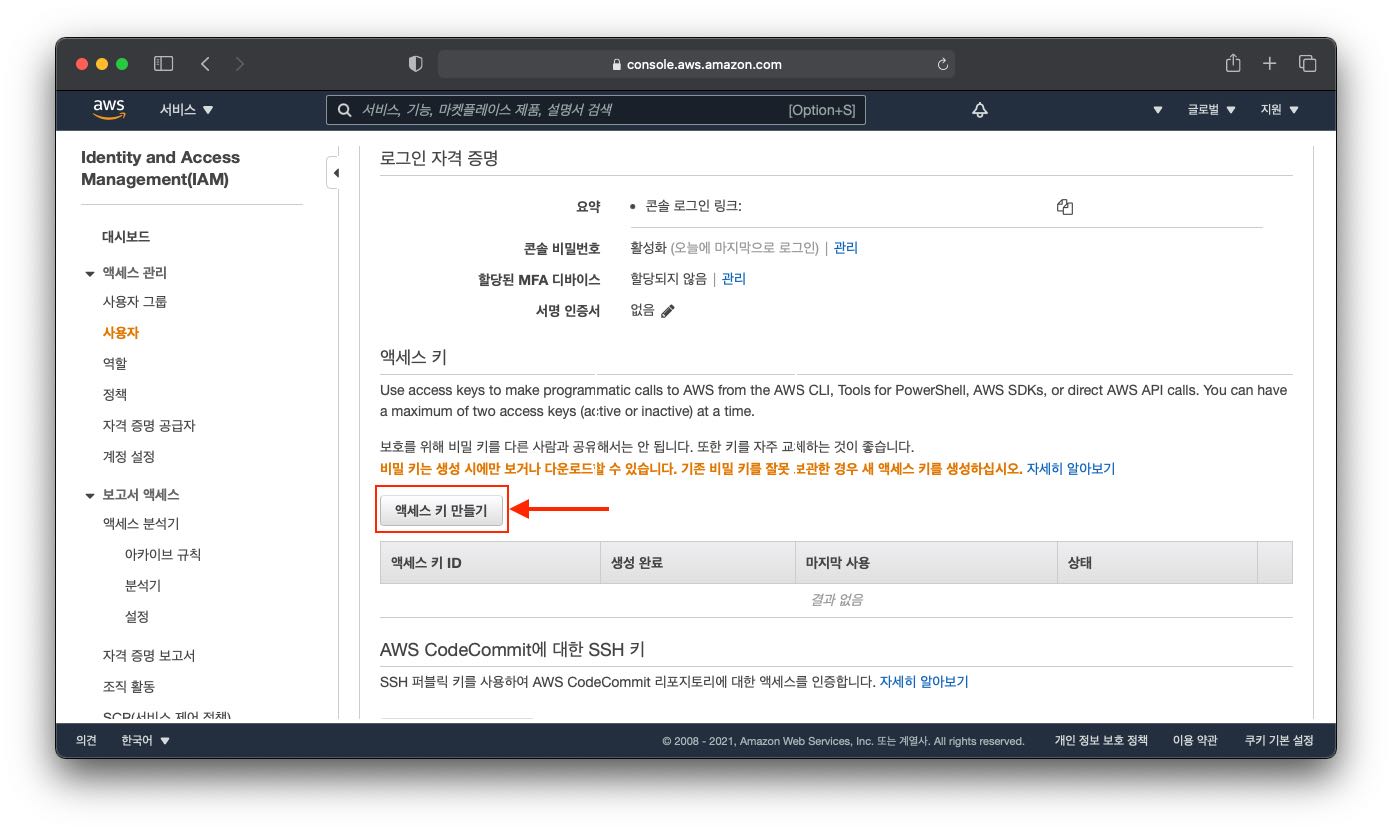Image resolution: width=1392 pixels, height=832 pixels.
Task: Click the search magnifier icon
Action: tap(344, 110)
